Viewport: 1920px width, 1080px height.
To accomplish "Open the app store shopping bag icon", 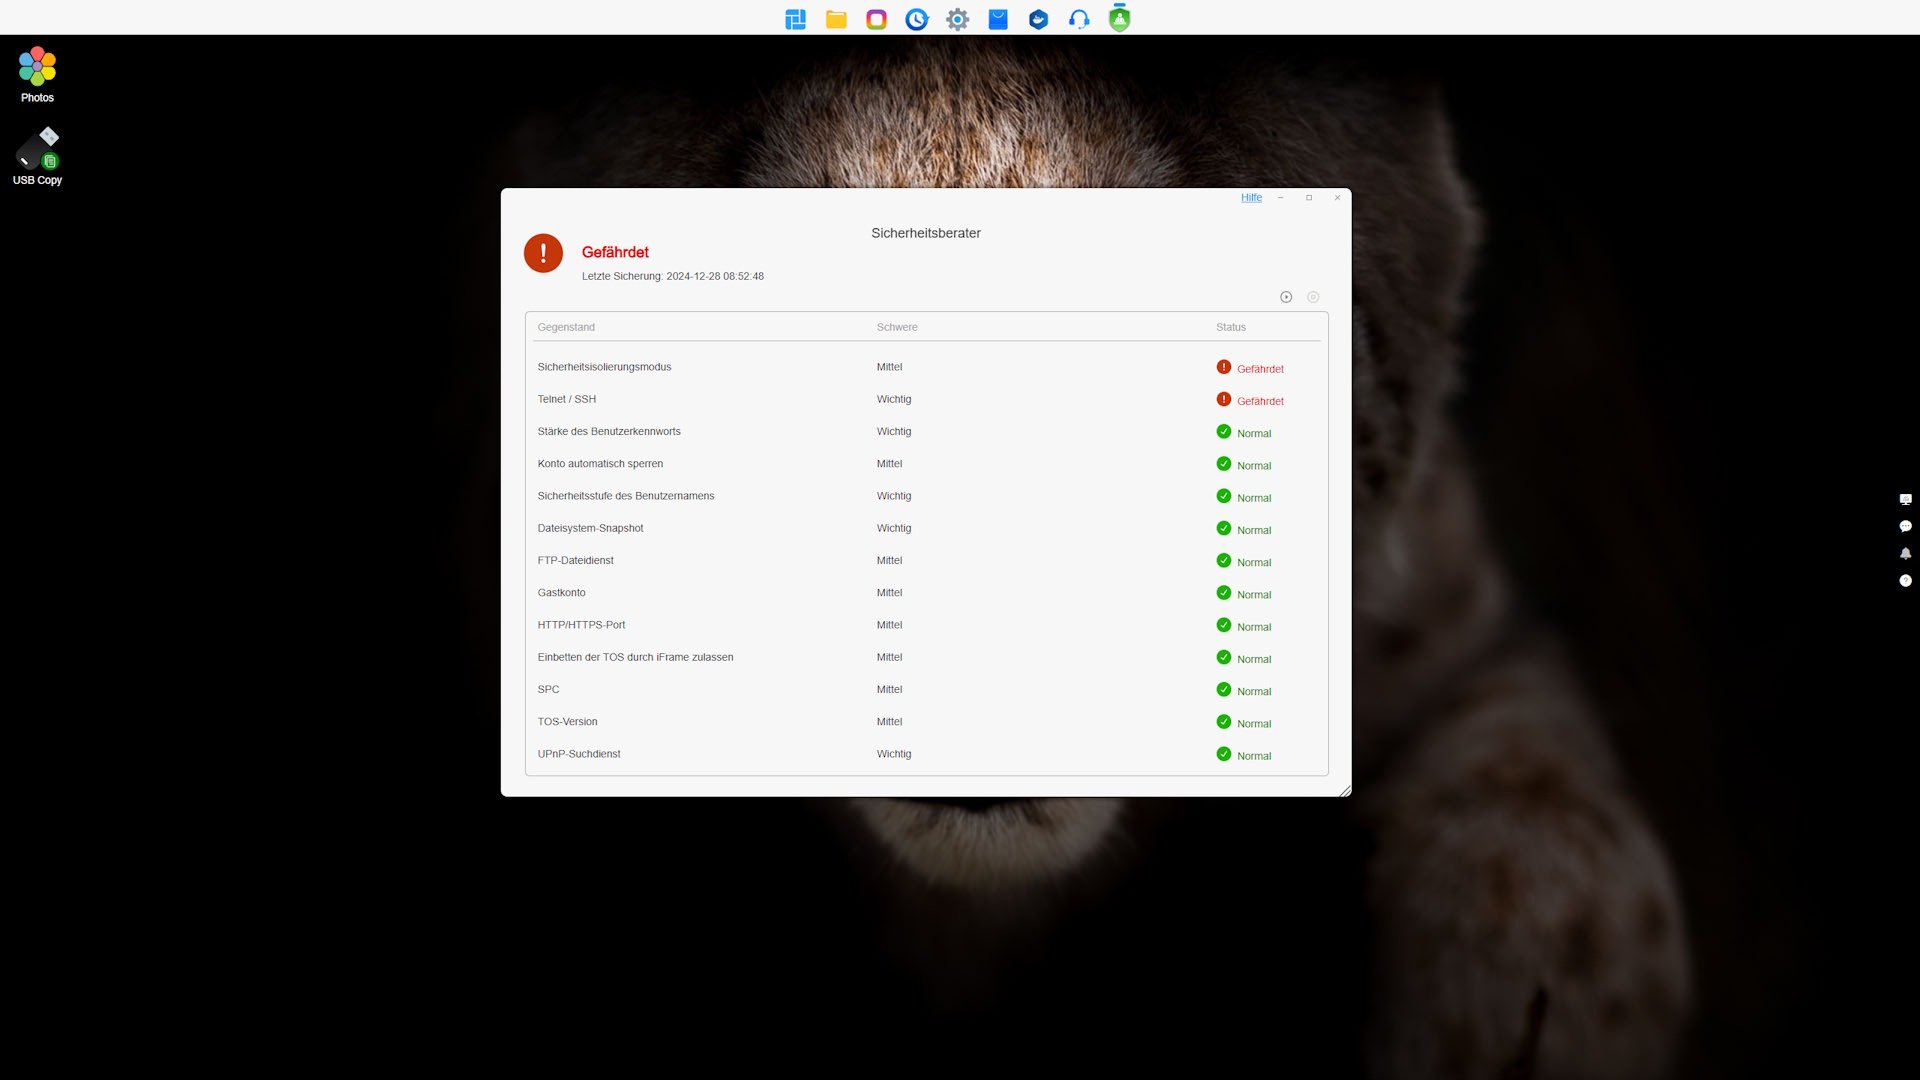I will pyautogui.click(x=998, y=19).
